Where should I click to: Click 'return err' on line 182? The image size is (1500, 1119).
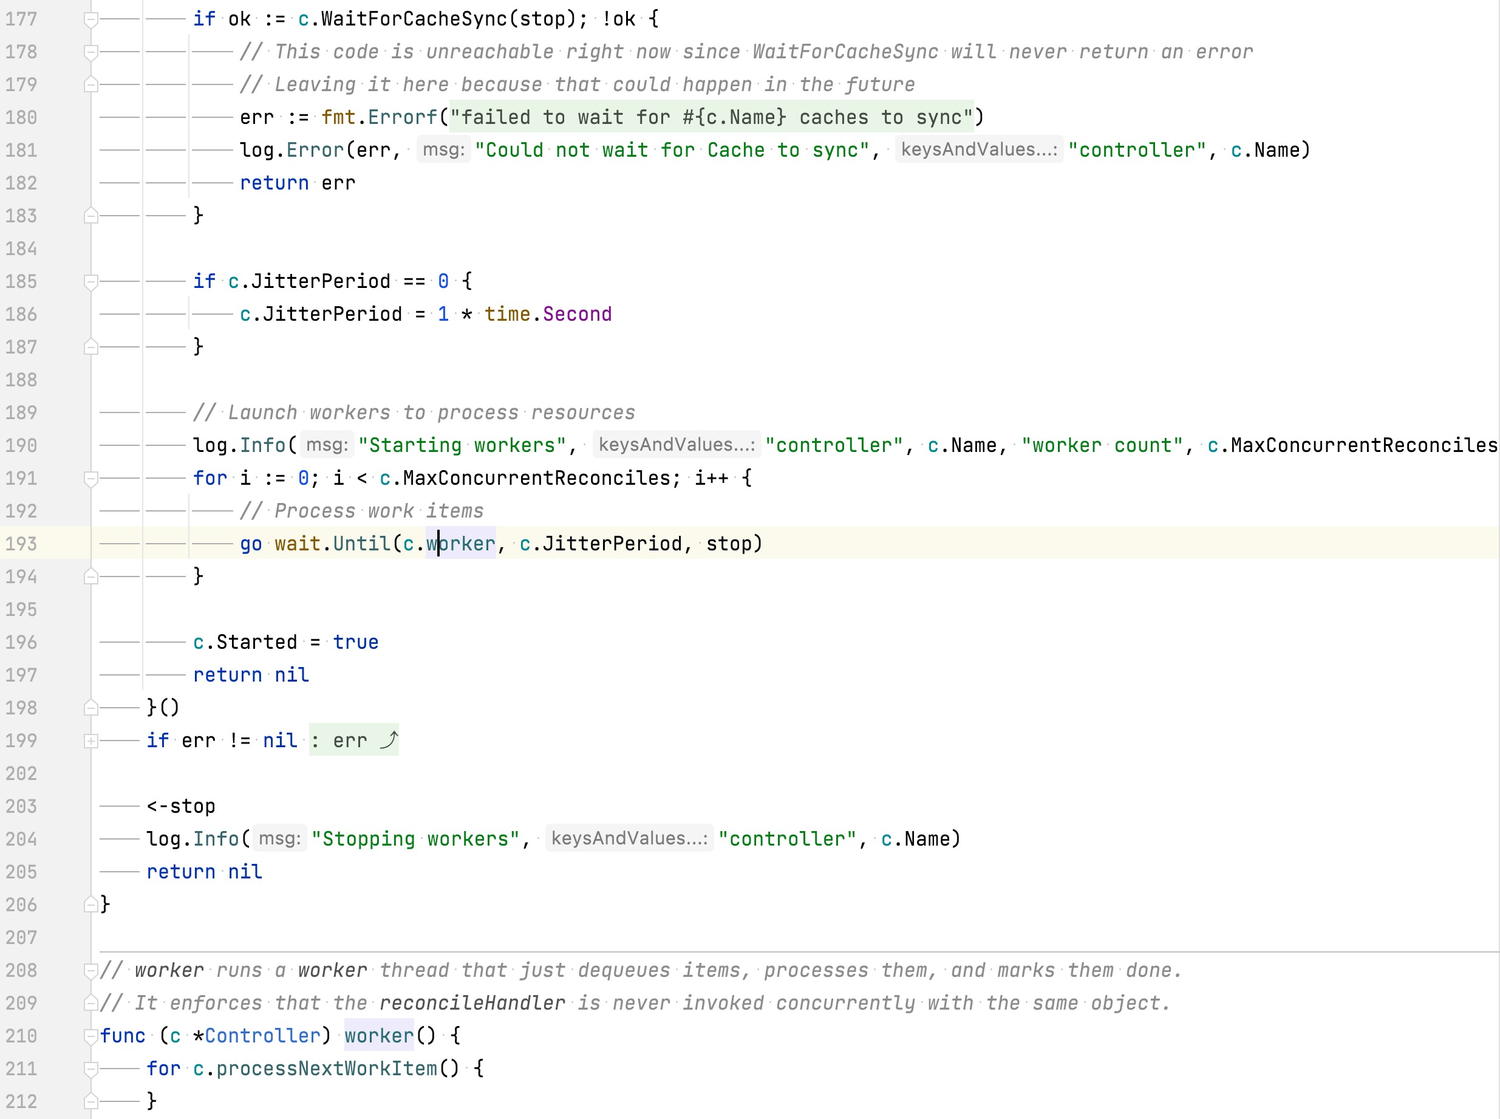pos(297,183)
